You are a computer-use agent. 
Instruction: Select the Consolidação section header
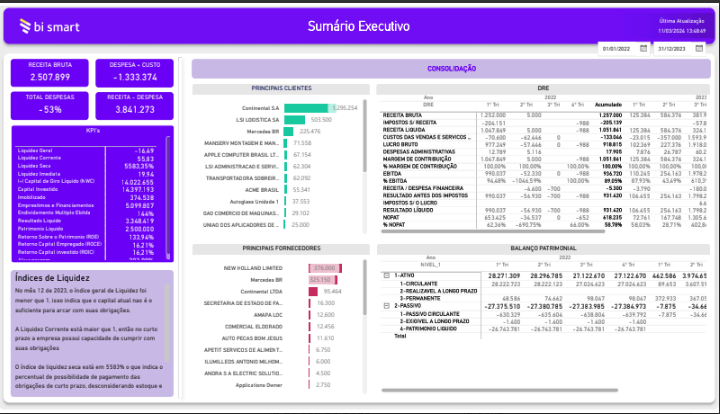451,69
